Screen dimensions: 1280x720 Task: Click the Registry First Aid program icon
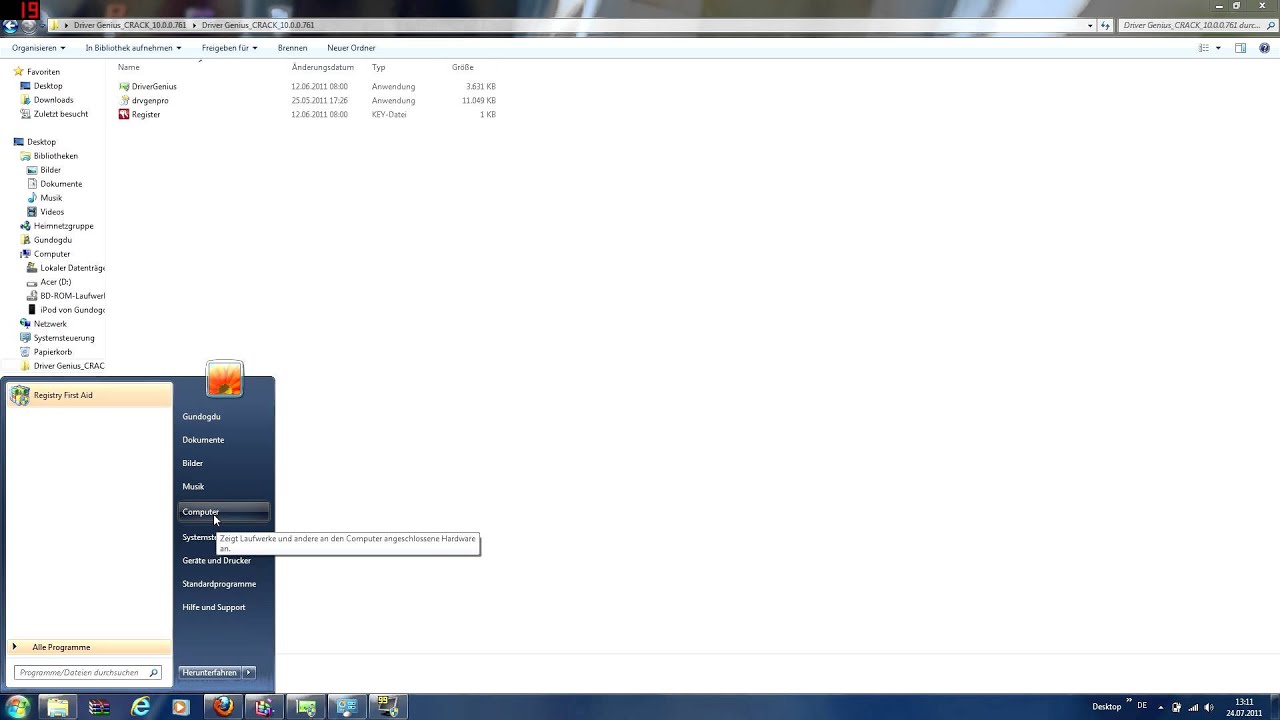(20, 395)
